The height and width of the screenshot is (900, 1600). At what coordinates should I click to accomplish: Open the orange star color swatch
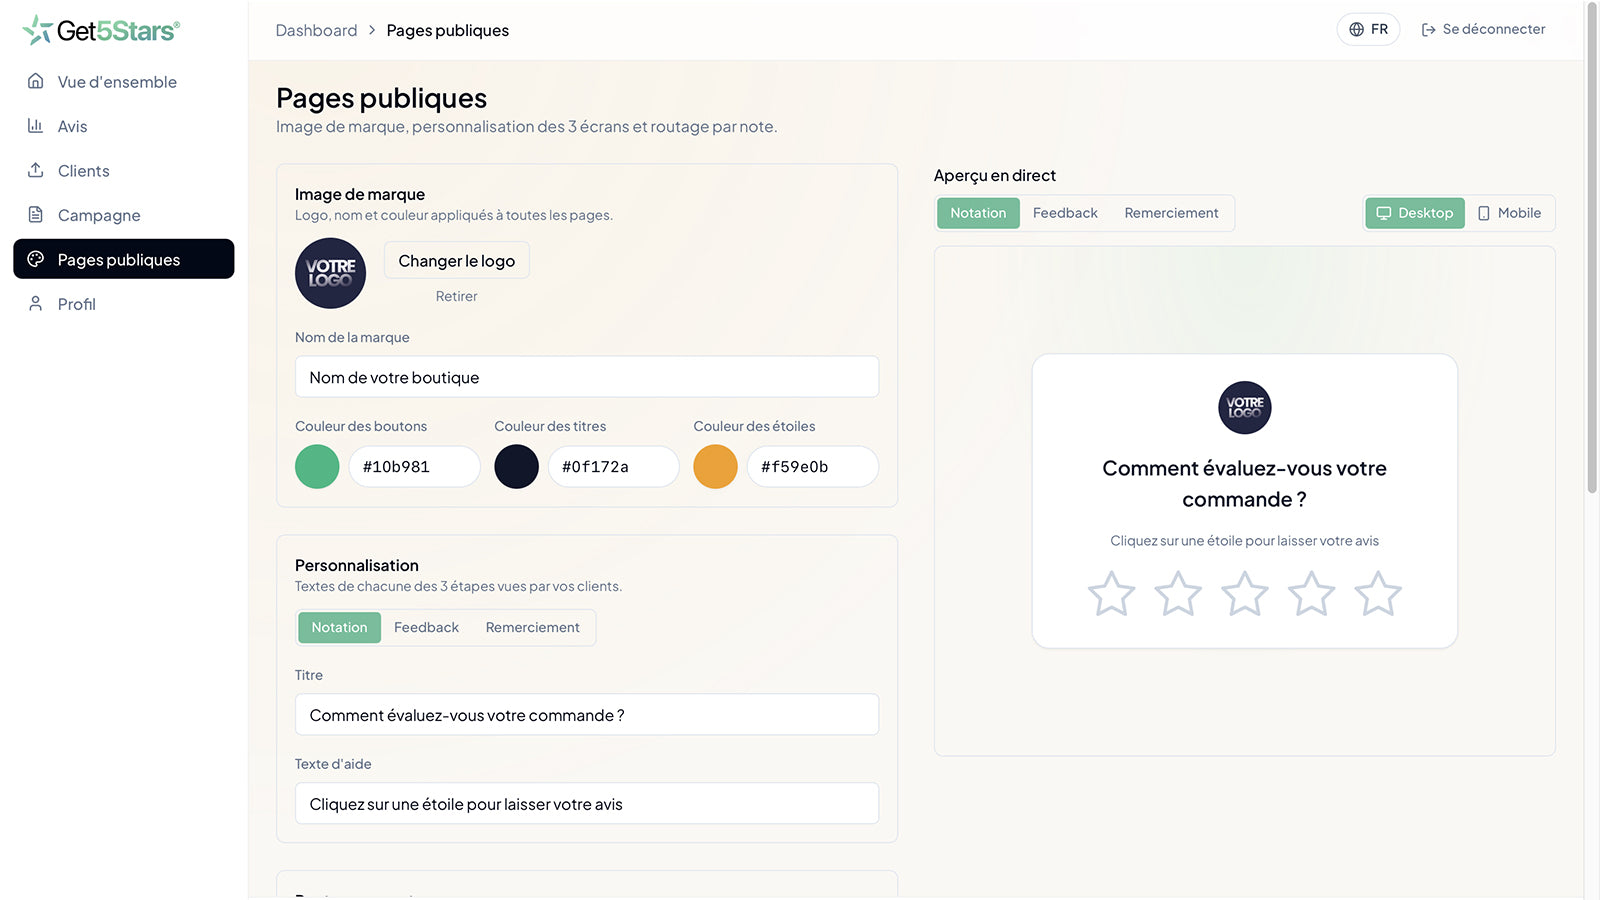click(x=715, y=467)
